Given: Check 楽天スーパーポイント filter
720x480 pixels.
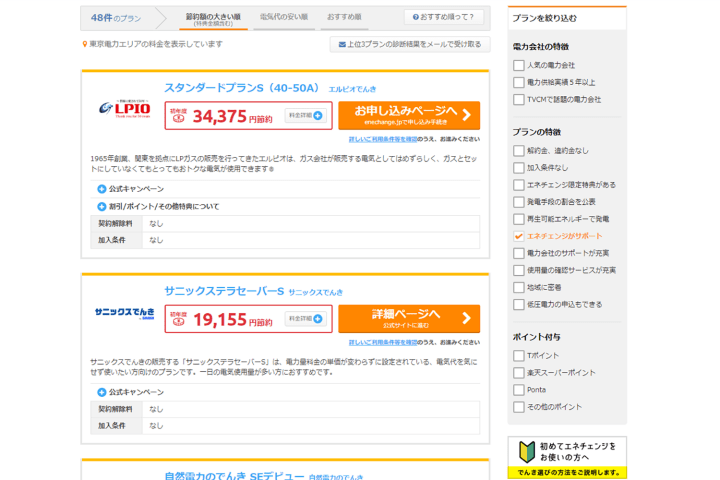Looking at the screenshot, I should click(518, 373).
